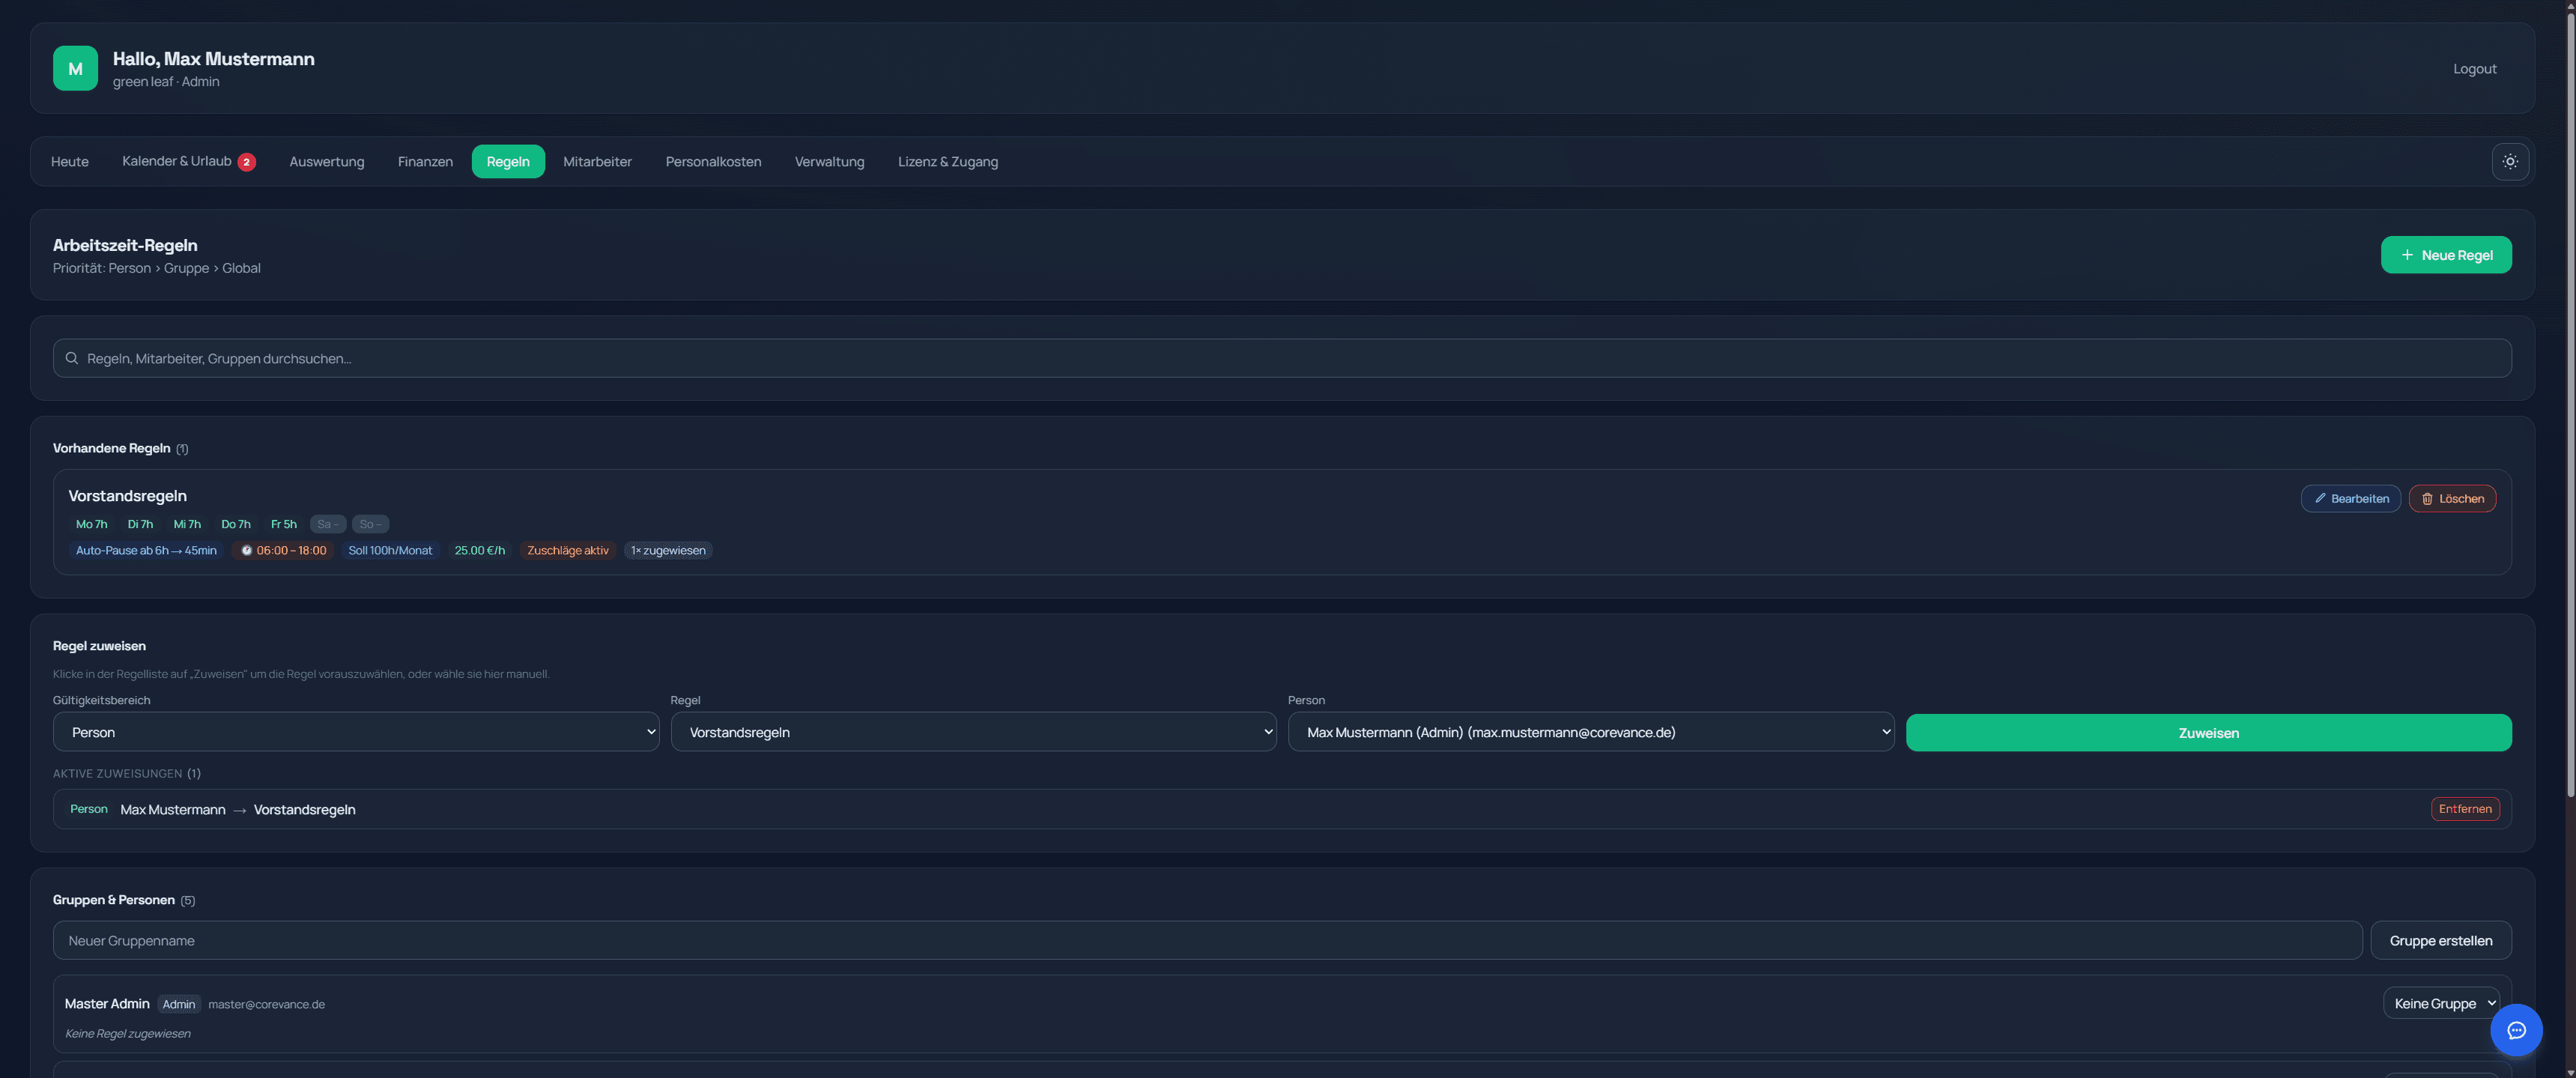
Task: Click the plus icon on Neue Regel
Action: 2407,255
